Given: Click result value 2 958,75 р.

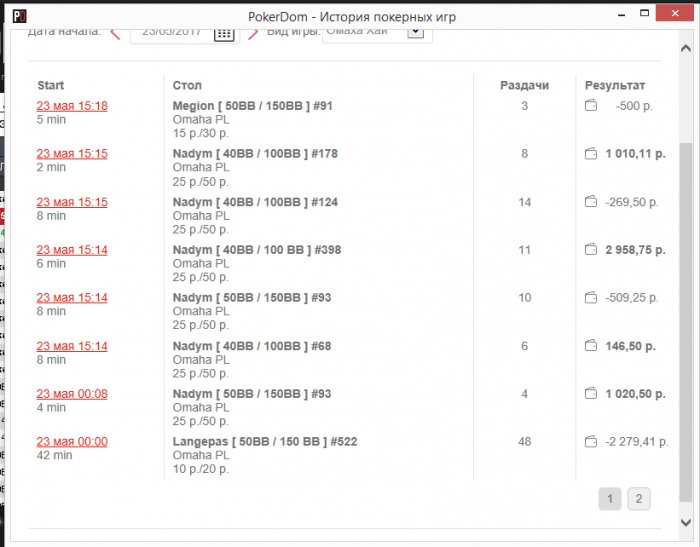Looking at the screenshot, I should 635,250.
